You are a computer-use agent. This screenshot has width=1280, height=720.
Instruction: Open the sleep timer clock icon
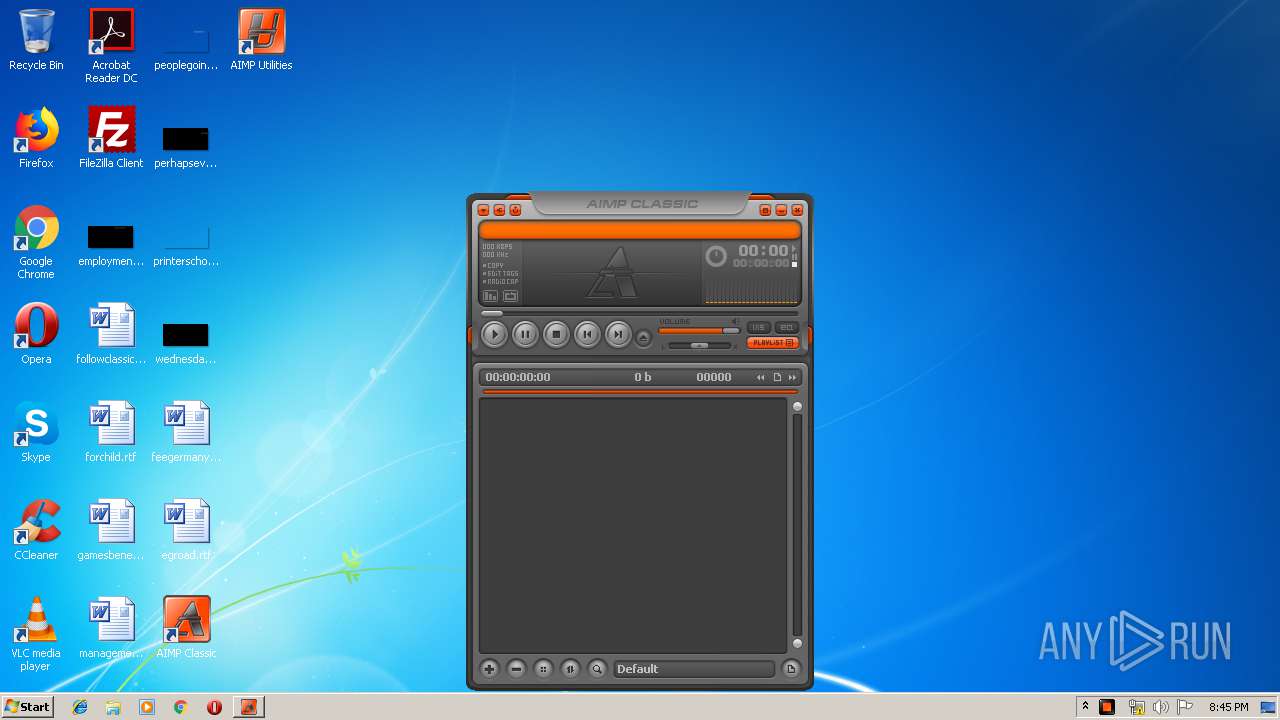point(716,256)
